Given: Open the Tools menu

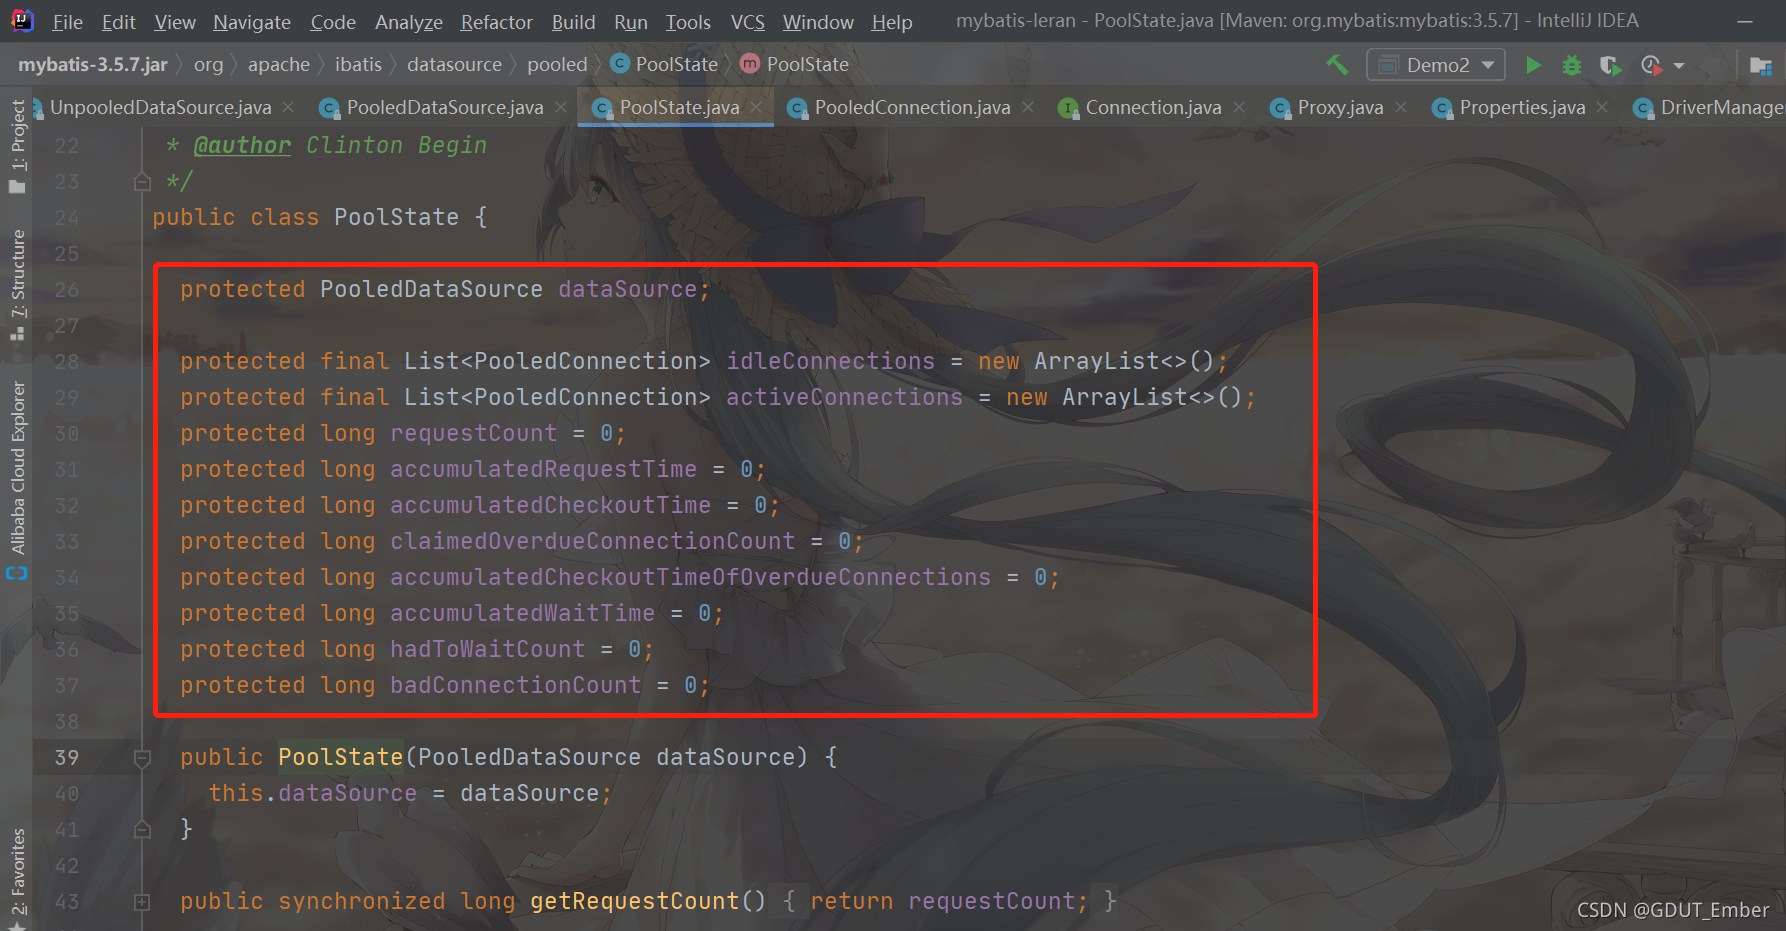Looking at the screenshot, I should tap(688, 21).
